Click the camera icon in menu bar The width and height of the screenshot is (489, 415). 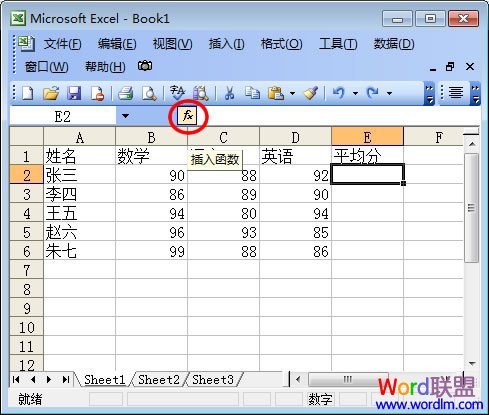145,66
